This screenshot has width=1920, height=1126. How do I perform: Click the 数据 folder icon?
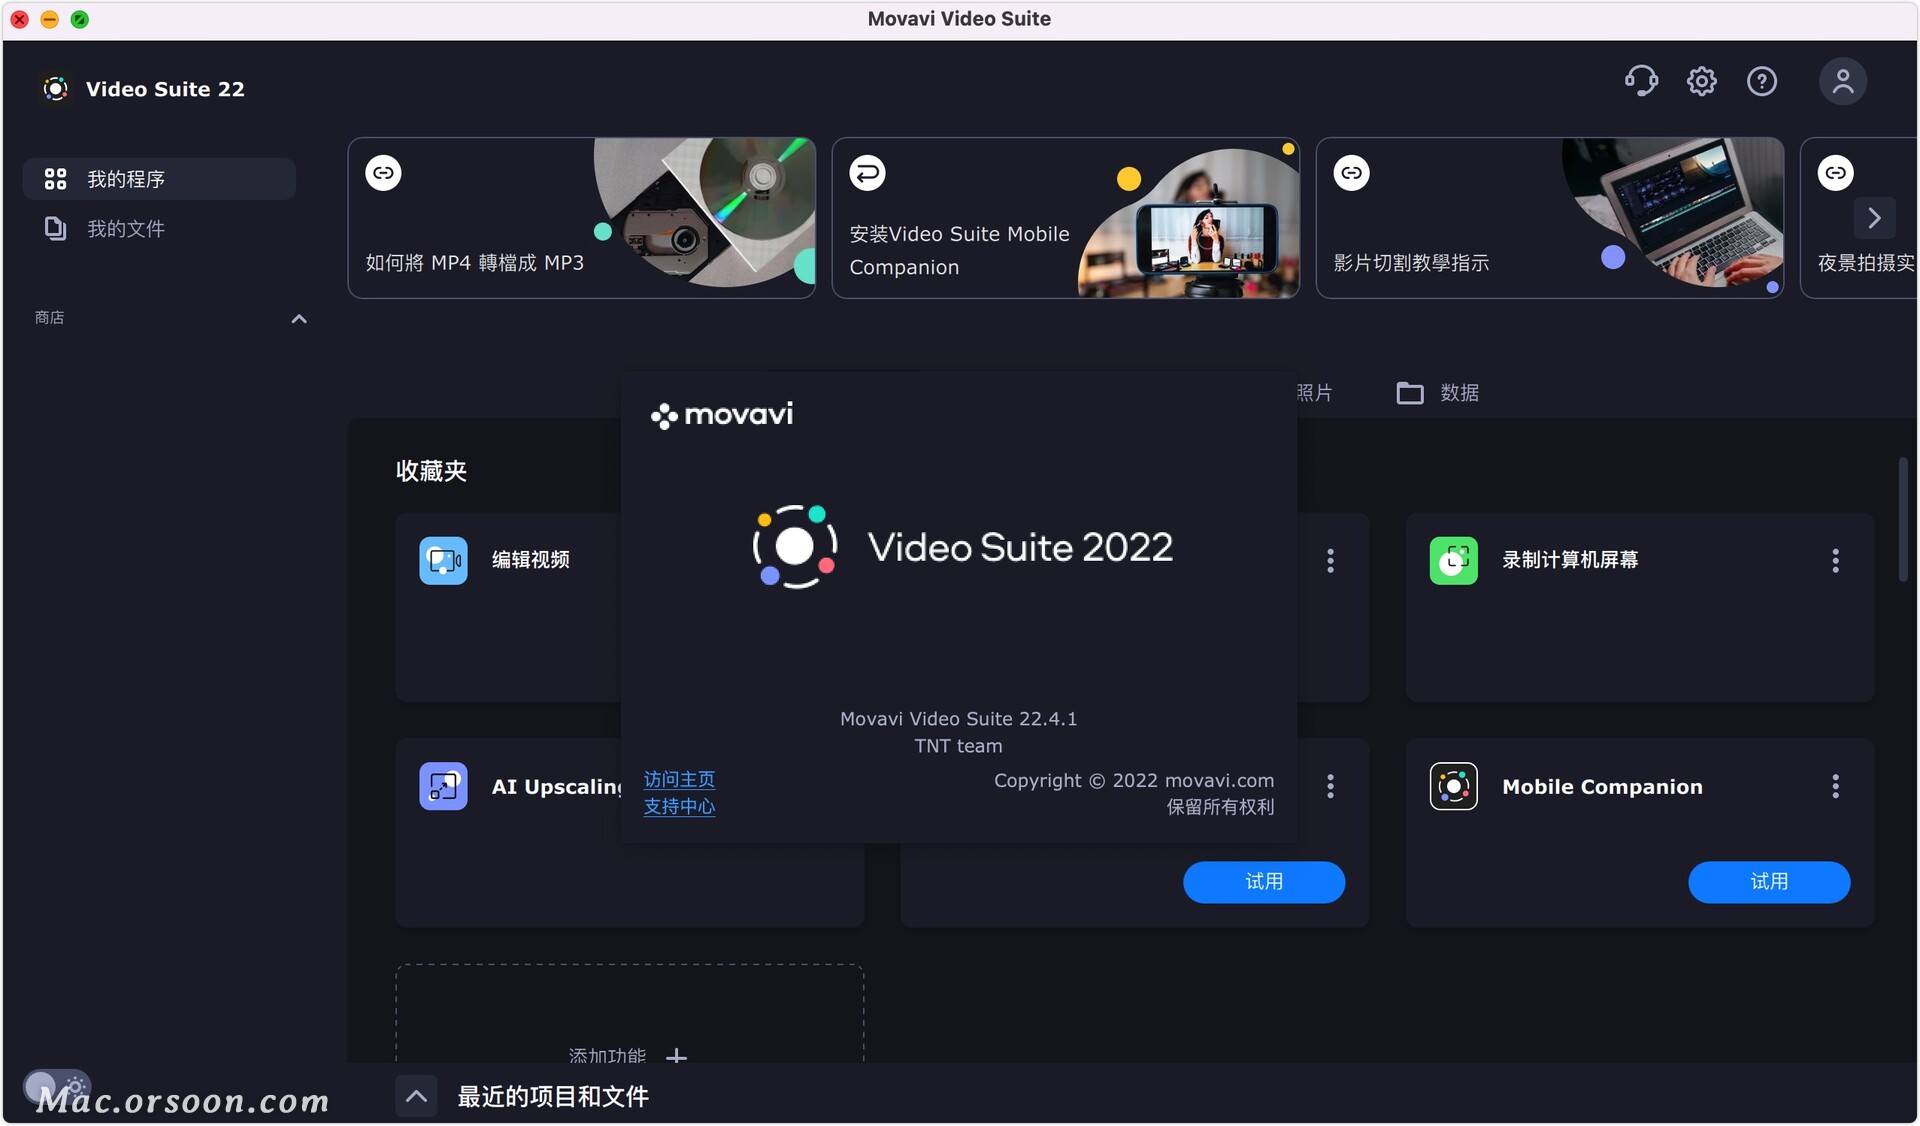tap(1410, 393)
